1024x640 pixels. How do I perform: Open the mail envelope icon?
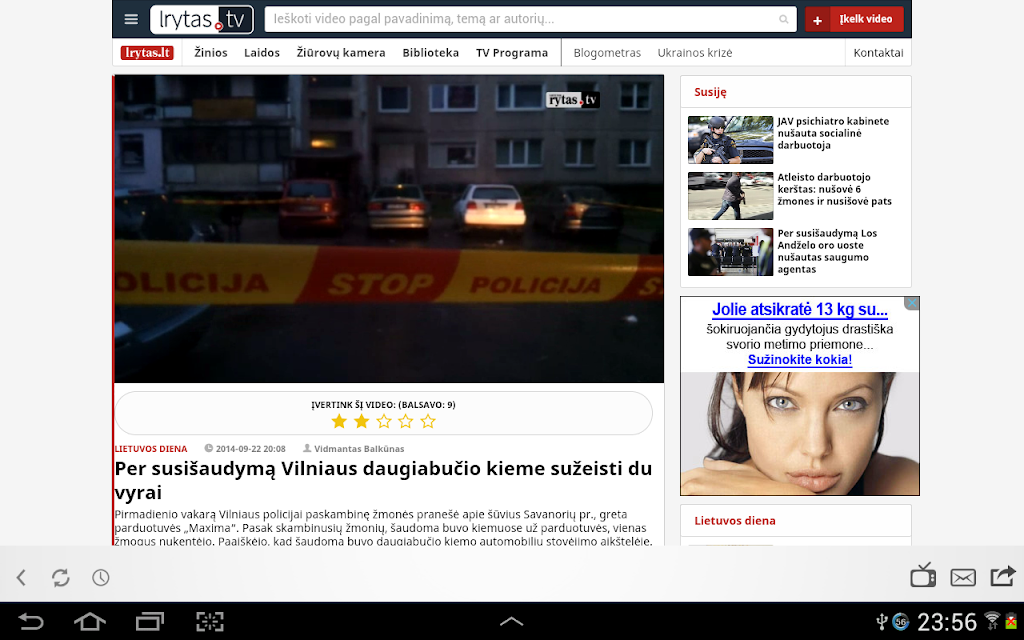(x=963, y=577)
